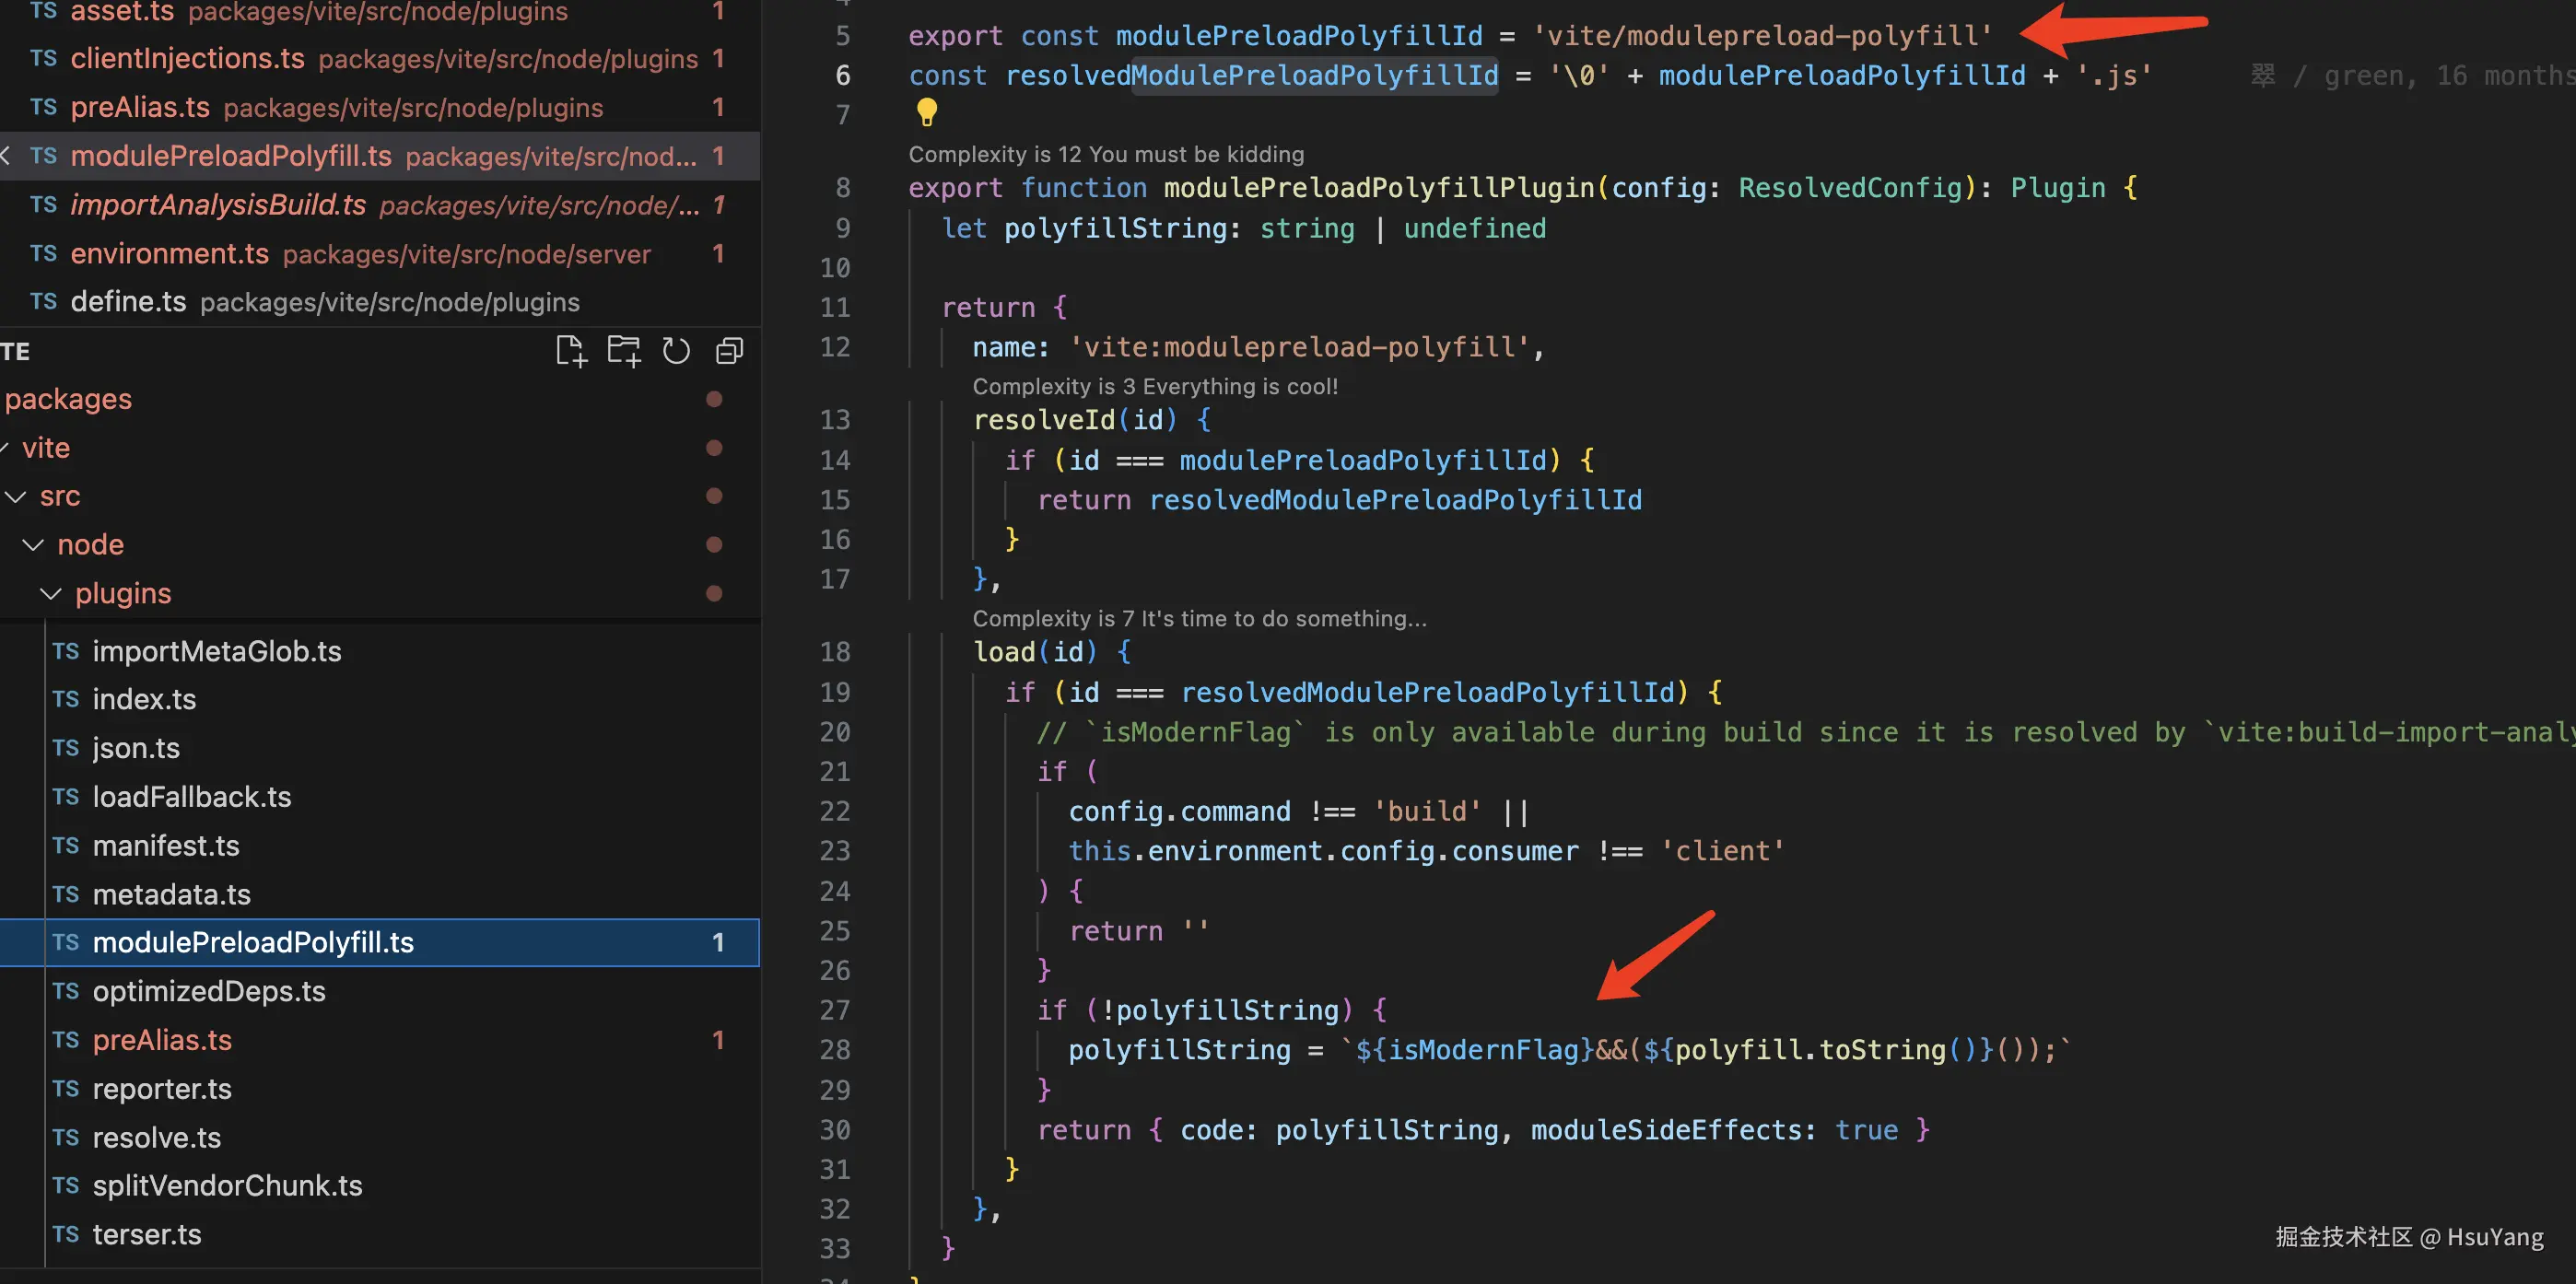Image resolution: width=2576 pixels, height=1284 pixels.
Task: Collapse the plugins folder
Action: click(x=50, y=593)
